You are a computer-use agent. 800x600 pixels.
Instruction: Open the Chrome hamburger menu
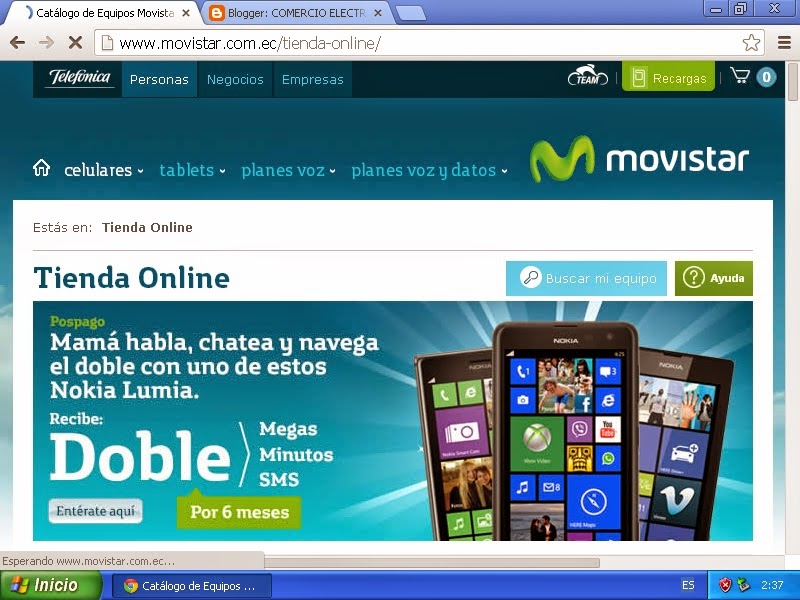[784, 43]
